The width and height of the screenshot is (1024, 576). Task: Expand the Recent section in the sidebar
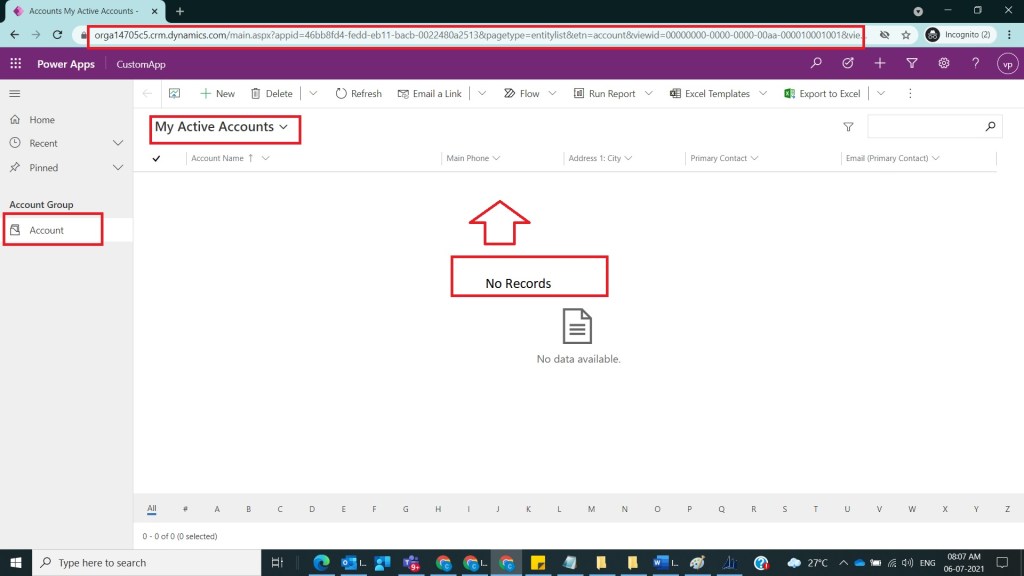coord(118,143)
